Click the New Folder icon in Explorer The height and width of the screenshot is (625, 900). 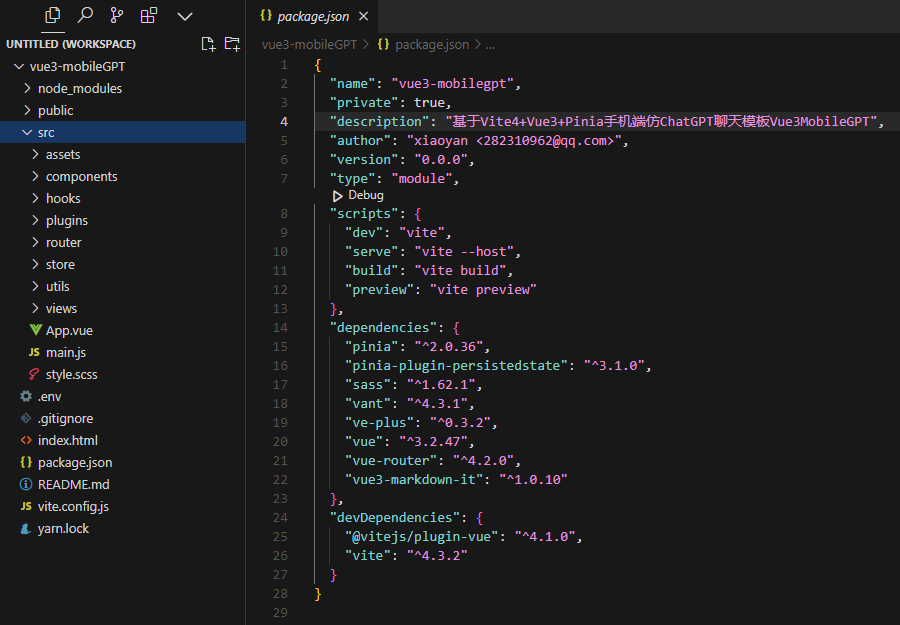pyautogui.click(x=232, y=44)
